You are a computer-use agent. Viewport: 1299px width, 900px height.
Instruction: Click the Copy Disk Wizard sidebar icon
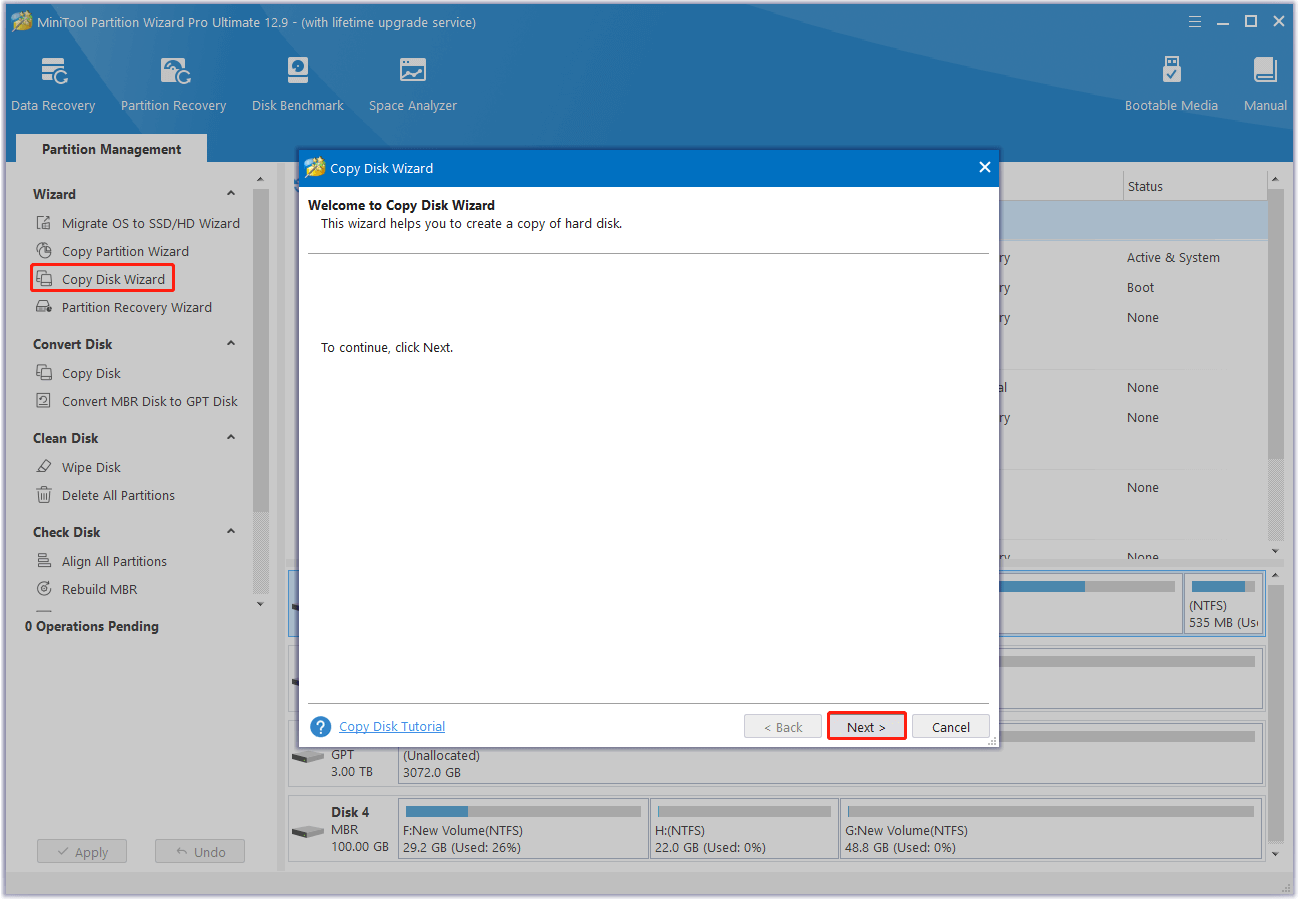(x=44, y=279)
